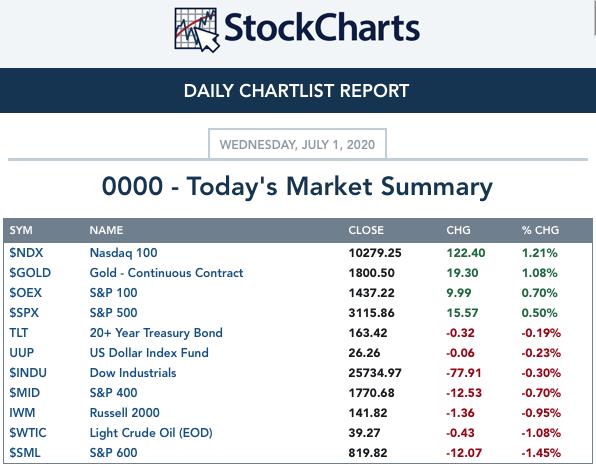
Task: Open the $SML symbol link
Action: 25,453
